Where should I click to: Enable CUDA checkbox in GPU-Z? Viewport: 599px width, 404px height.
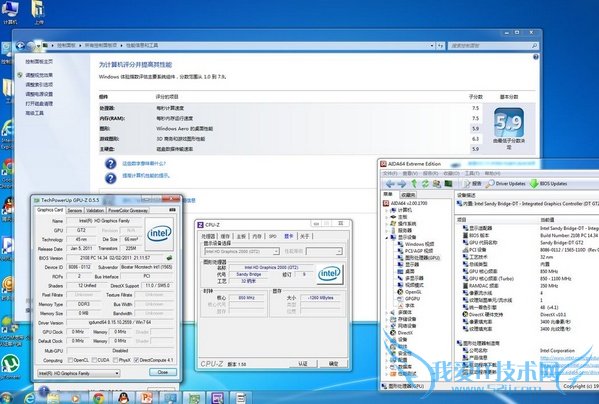(x=94, y=360)
